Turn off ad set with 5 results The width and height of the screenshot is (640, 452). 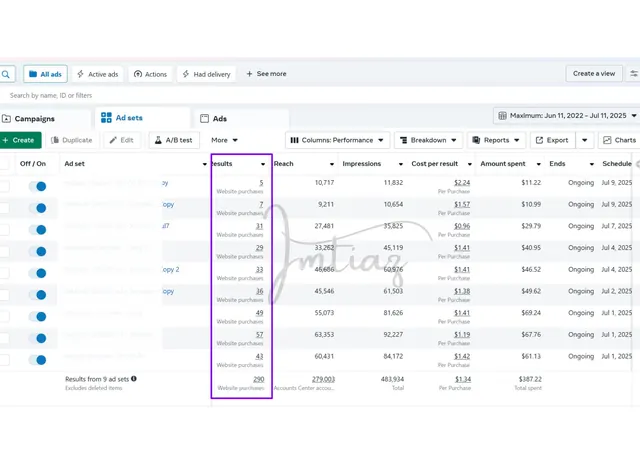[37, 187]
